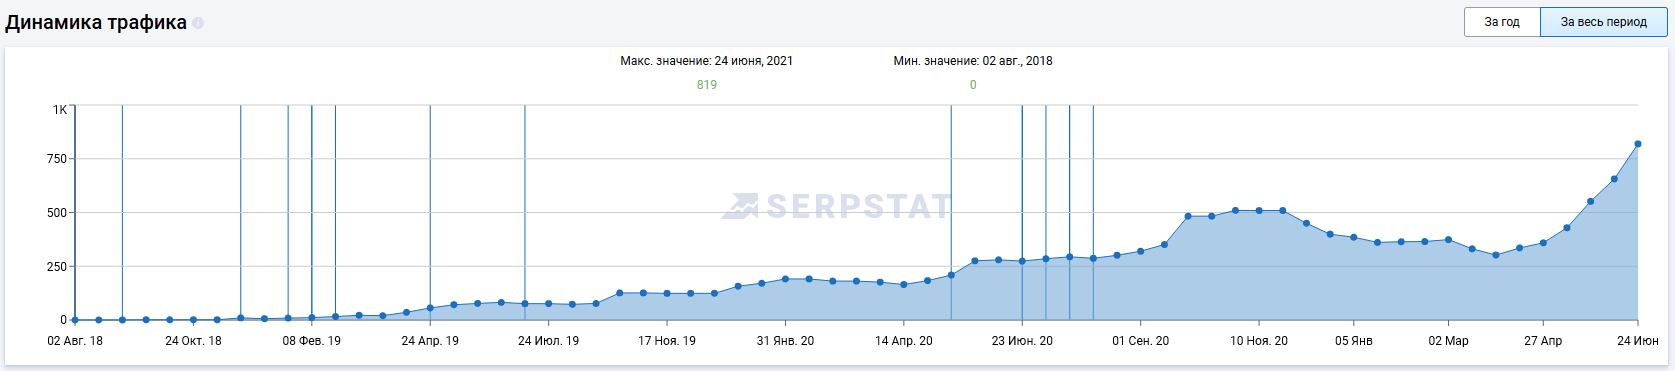Select the data point above 14 Апр. 20
The width and height of the screenshot is (1675, 371).
click(904, 285)
